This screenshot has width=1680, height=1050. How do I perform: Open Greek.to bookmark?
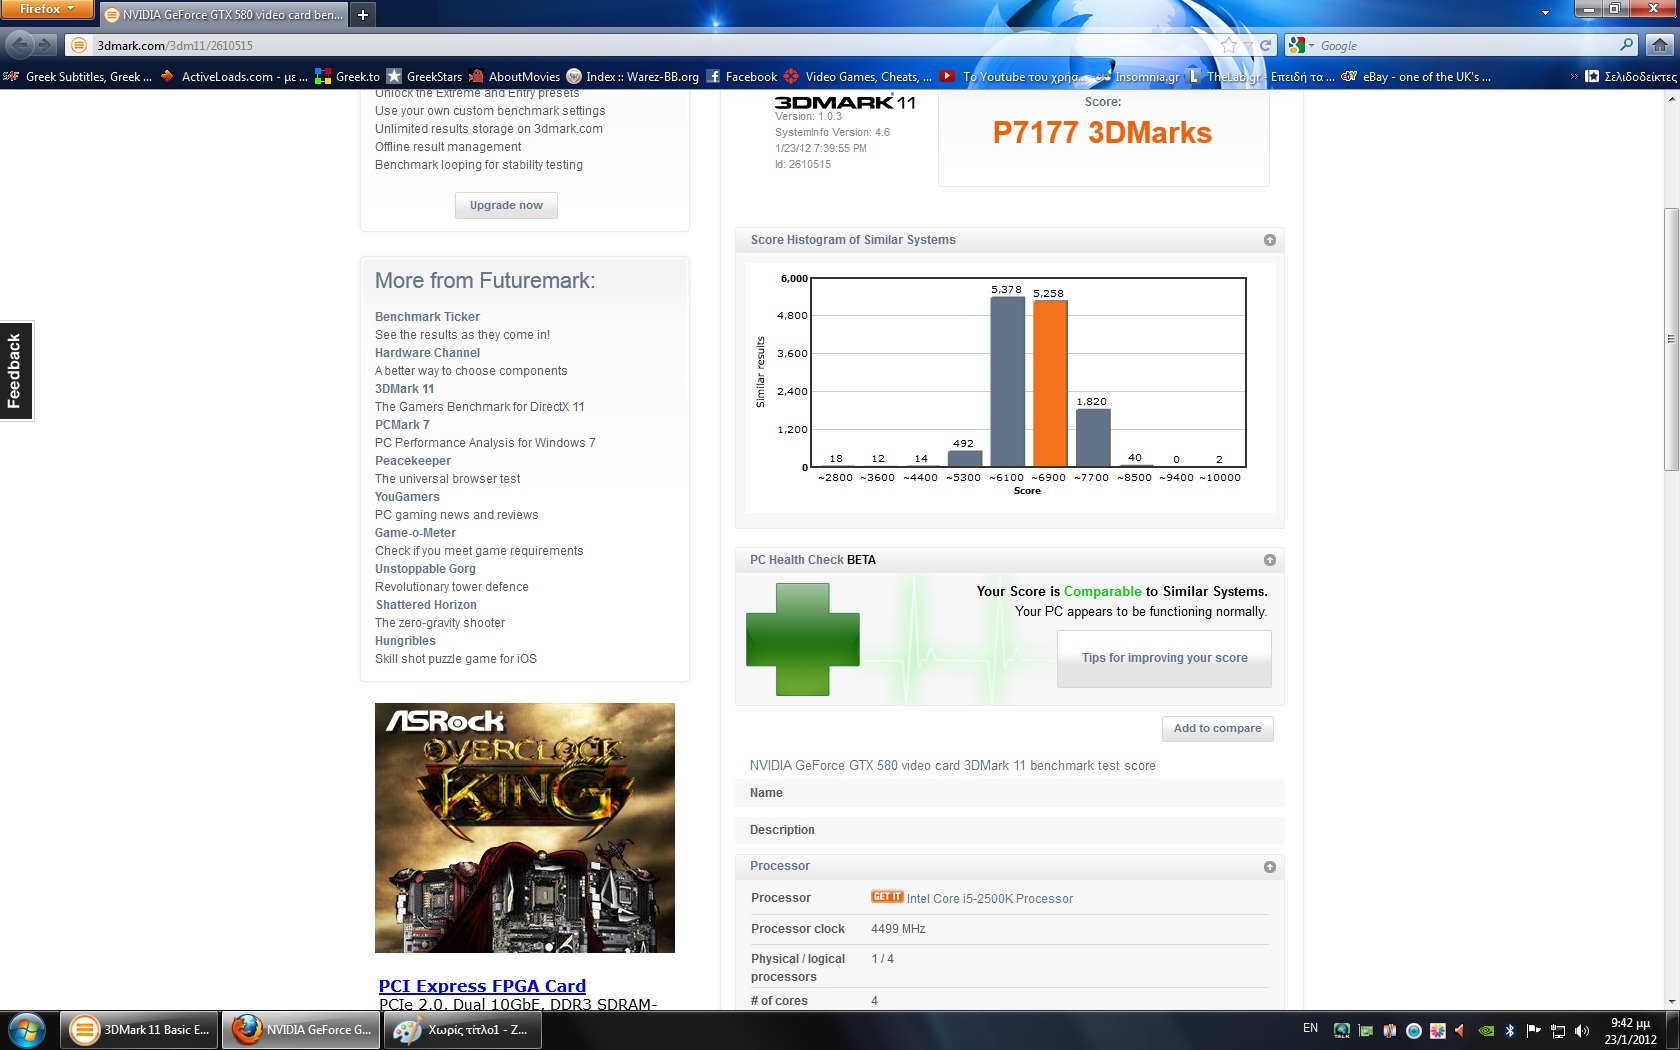tap(348, 76)
